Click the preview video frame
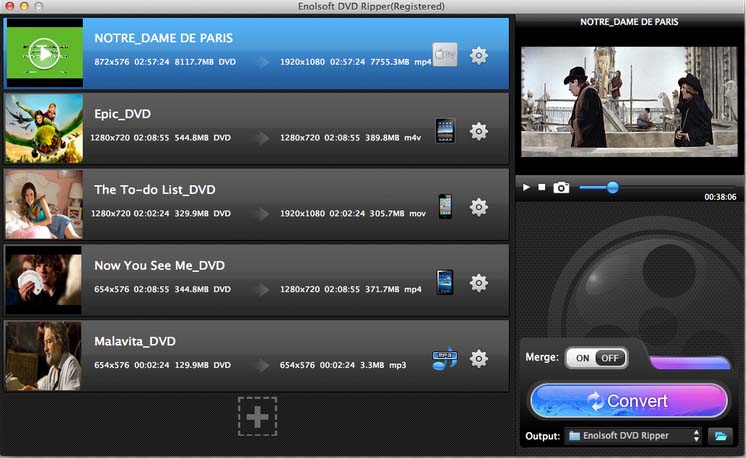The width and height of the screenshot is (746, 458). 629,102
